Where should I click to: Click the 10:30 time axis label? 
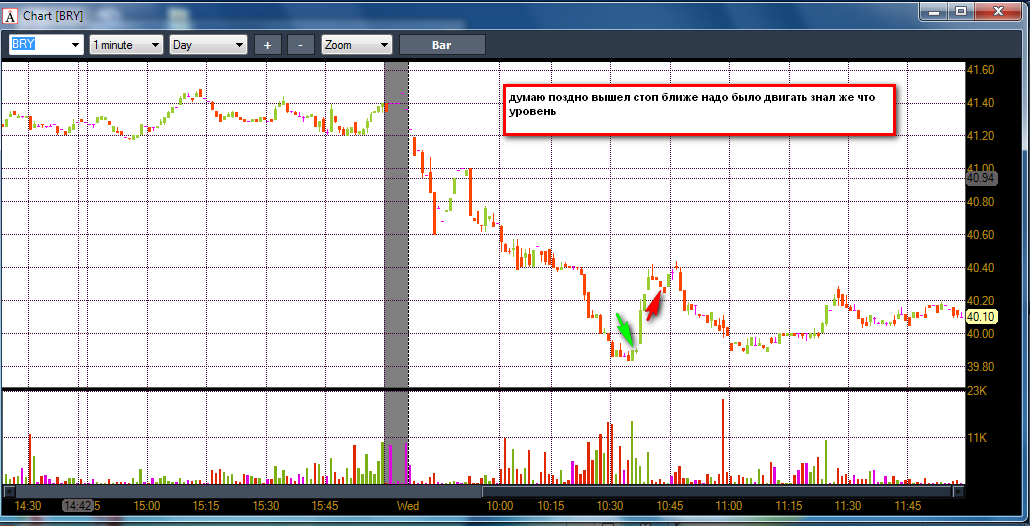(x=611, y=506)
